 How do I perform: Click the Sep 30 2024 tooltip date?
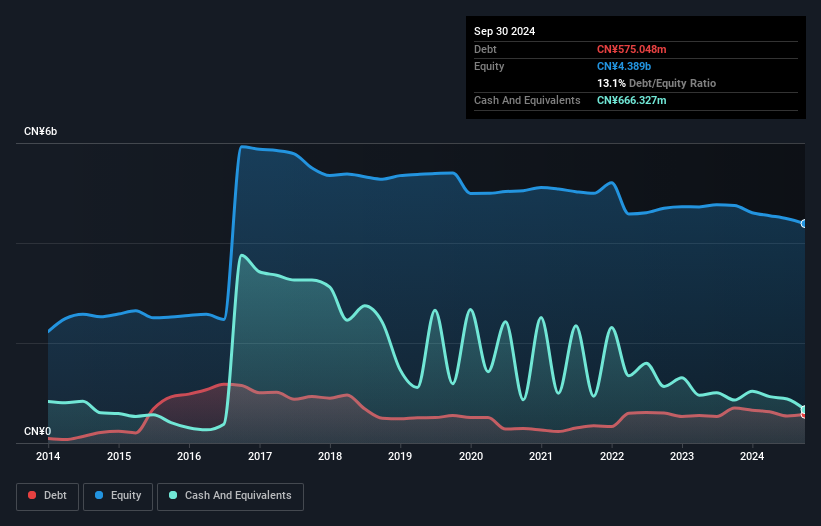pyautogui.click(x=504, y=31)
